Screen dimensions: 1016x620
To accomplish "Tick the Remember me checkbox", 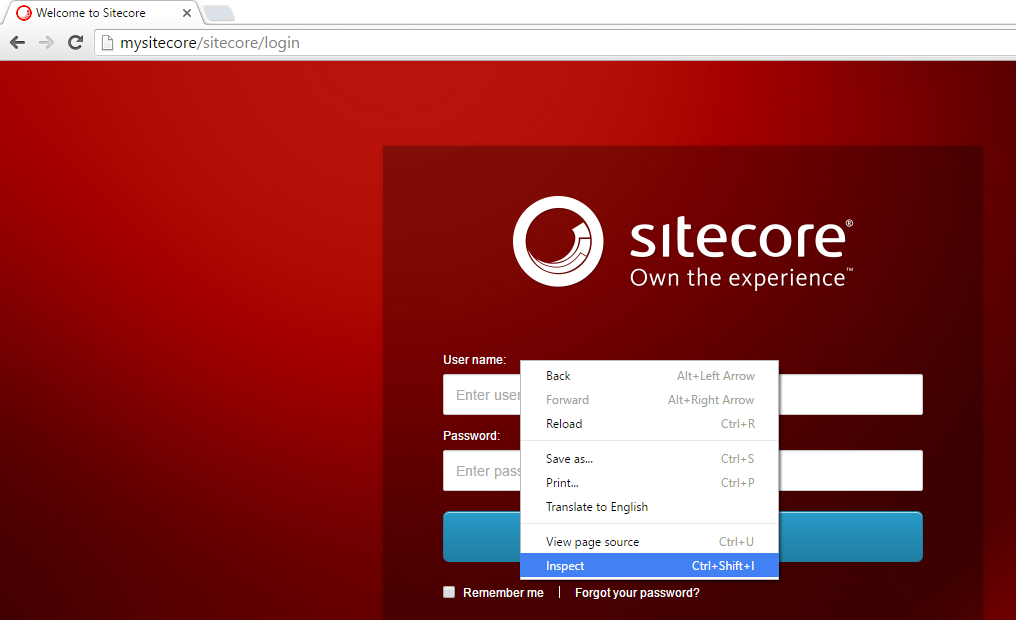I will [x=449, y=591].
